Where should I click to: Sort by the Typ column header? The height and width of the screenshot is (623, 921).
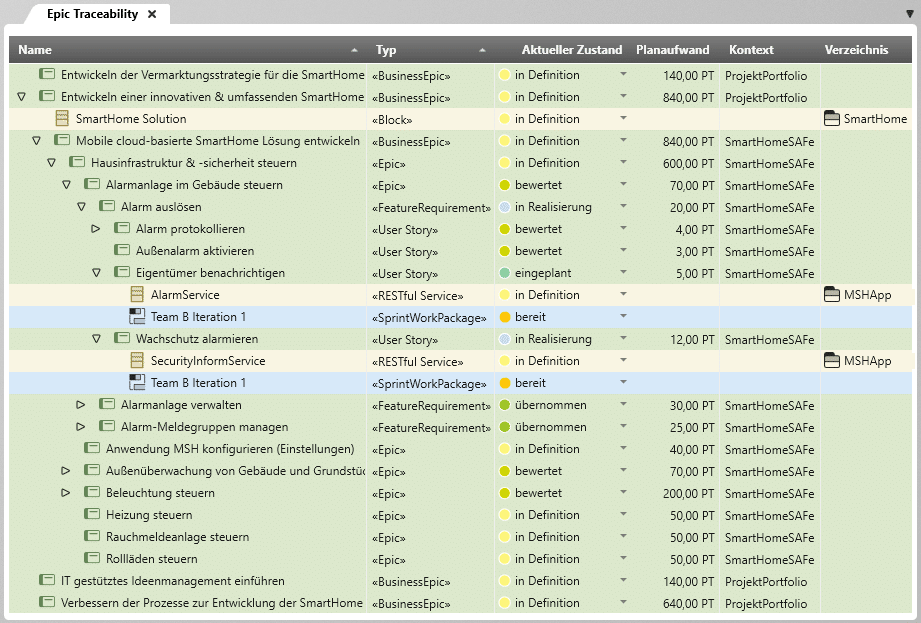[386, 50]
